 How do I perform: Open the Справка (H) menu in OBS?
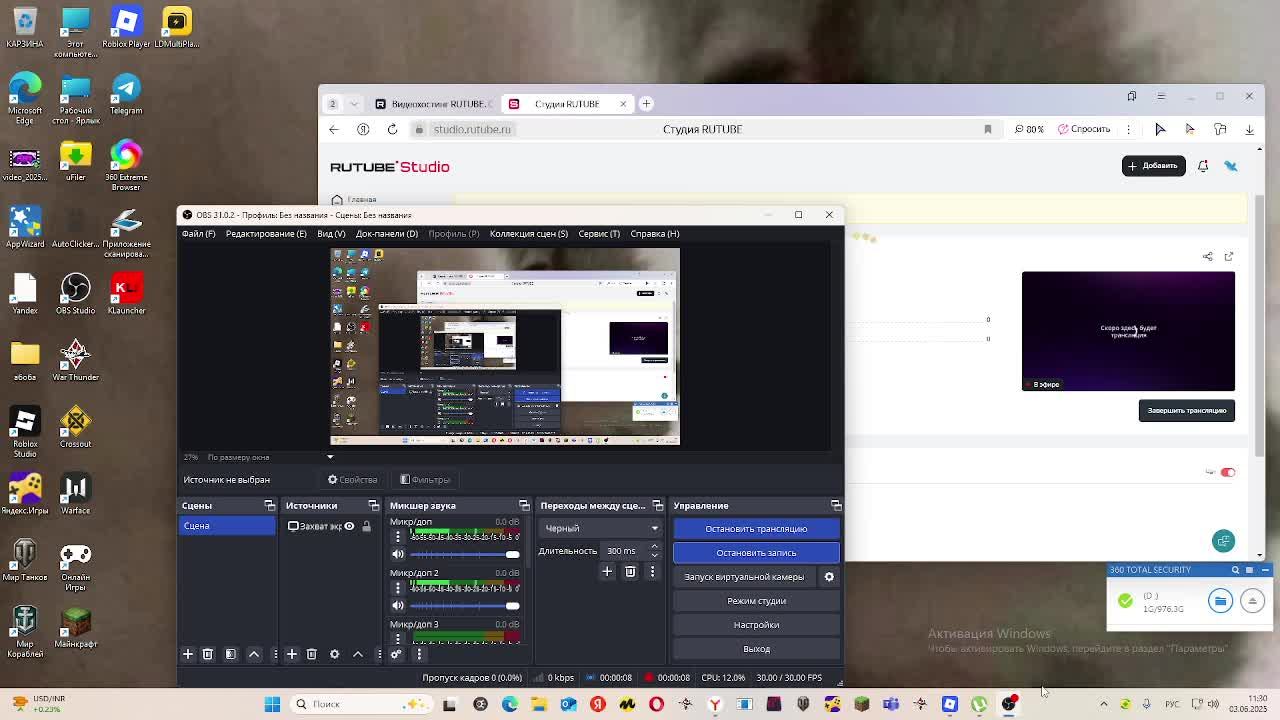point(655,234)
